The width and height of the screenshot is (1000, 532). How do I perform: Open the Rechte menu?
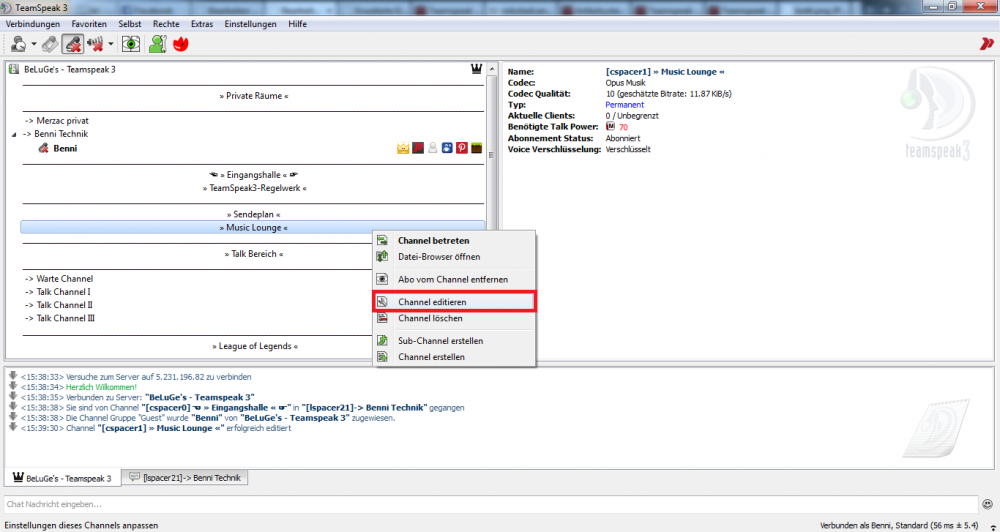point(166,24)
